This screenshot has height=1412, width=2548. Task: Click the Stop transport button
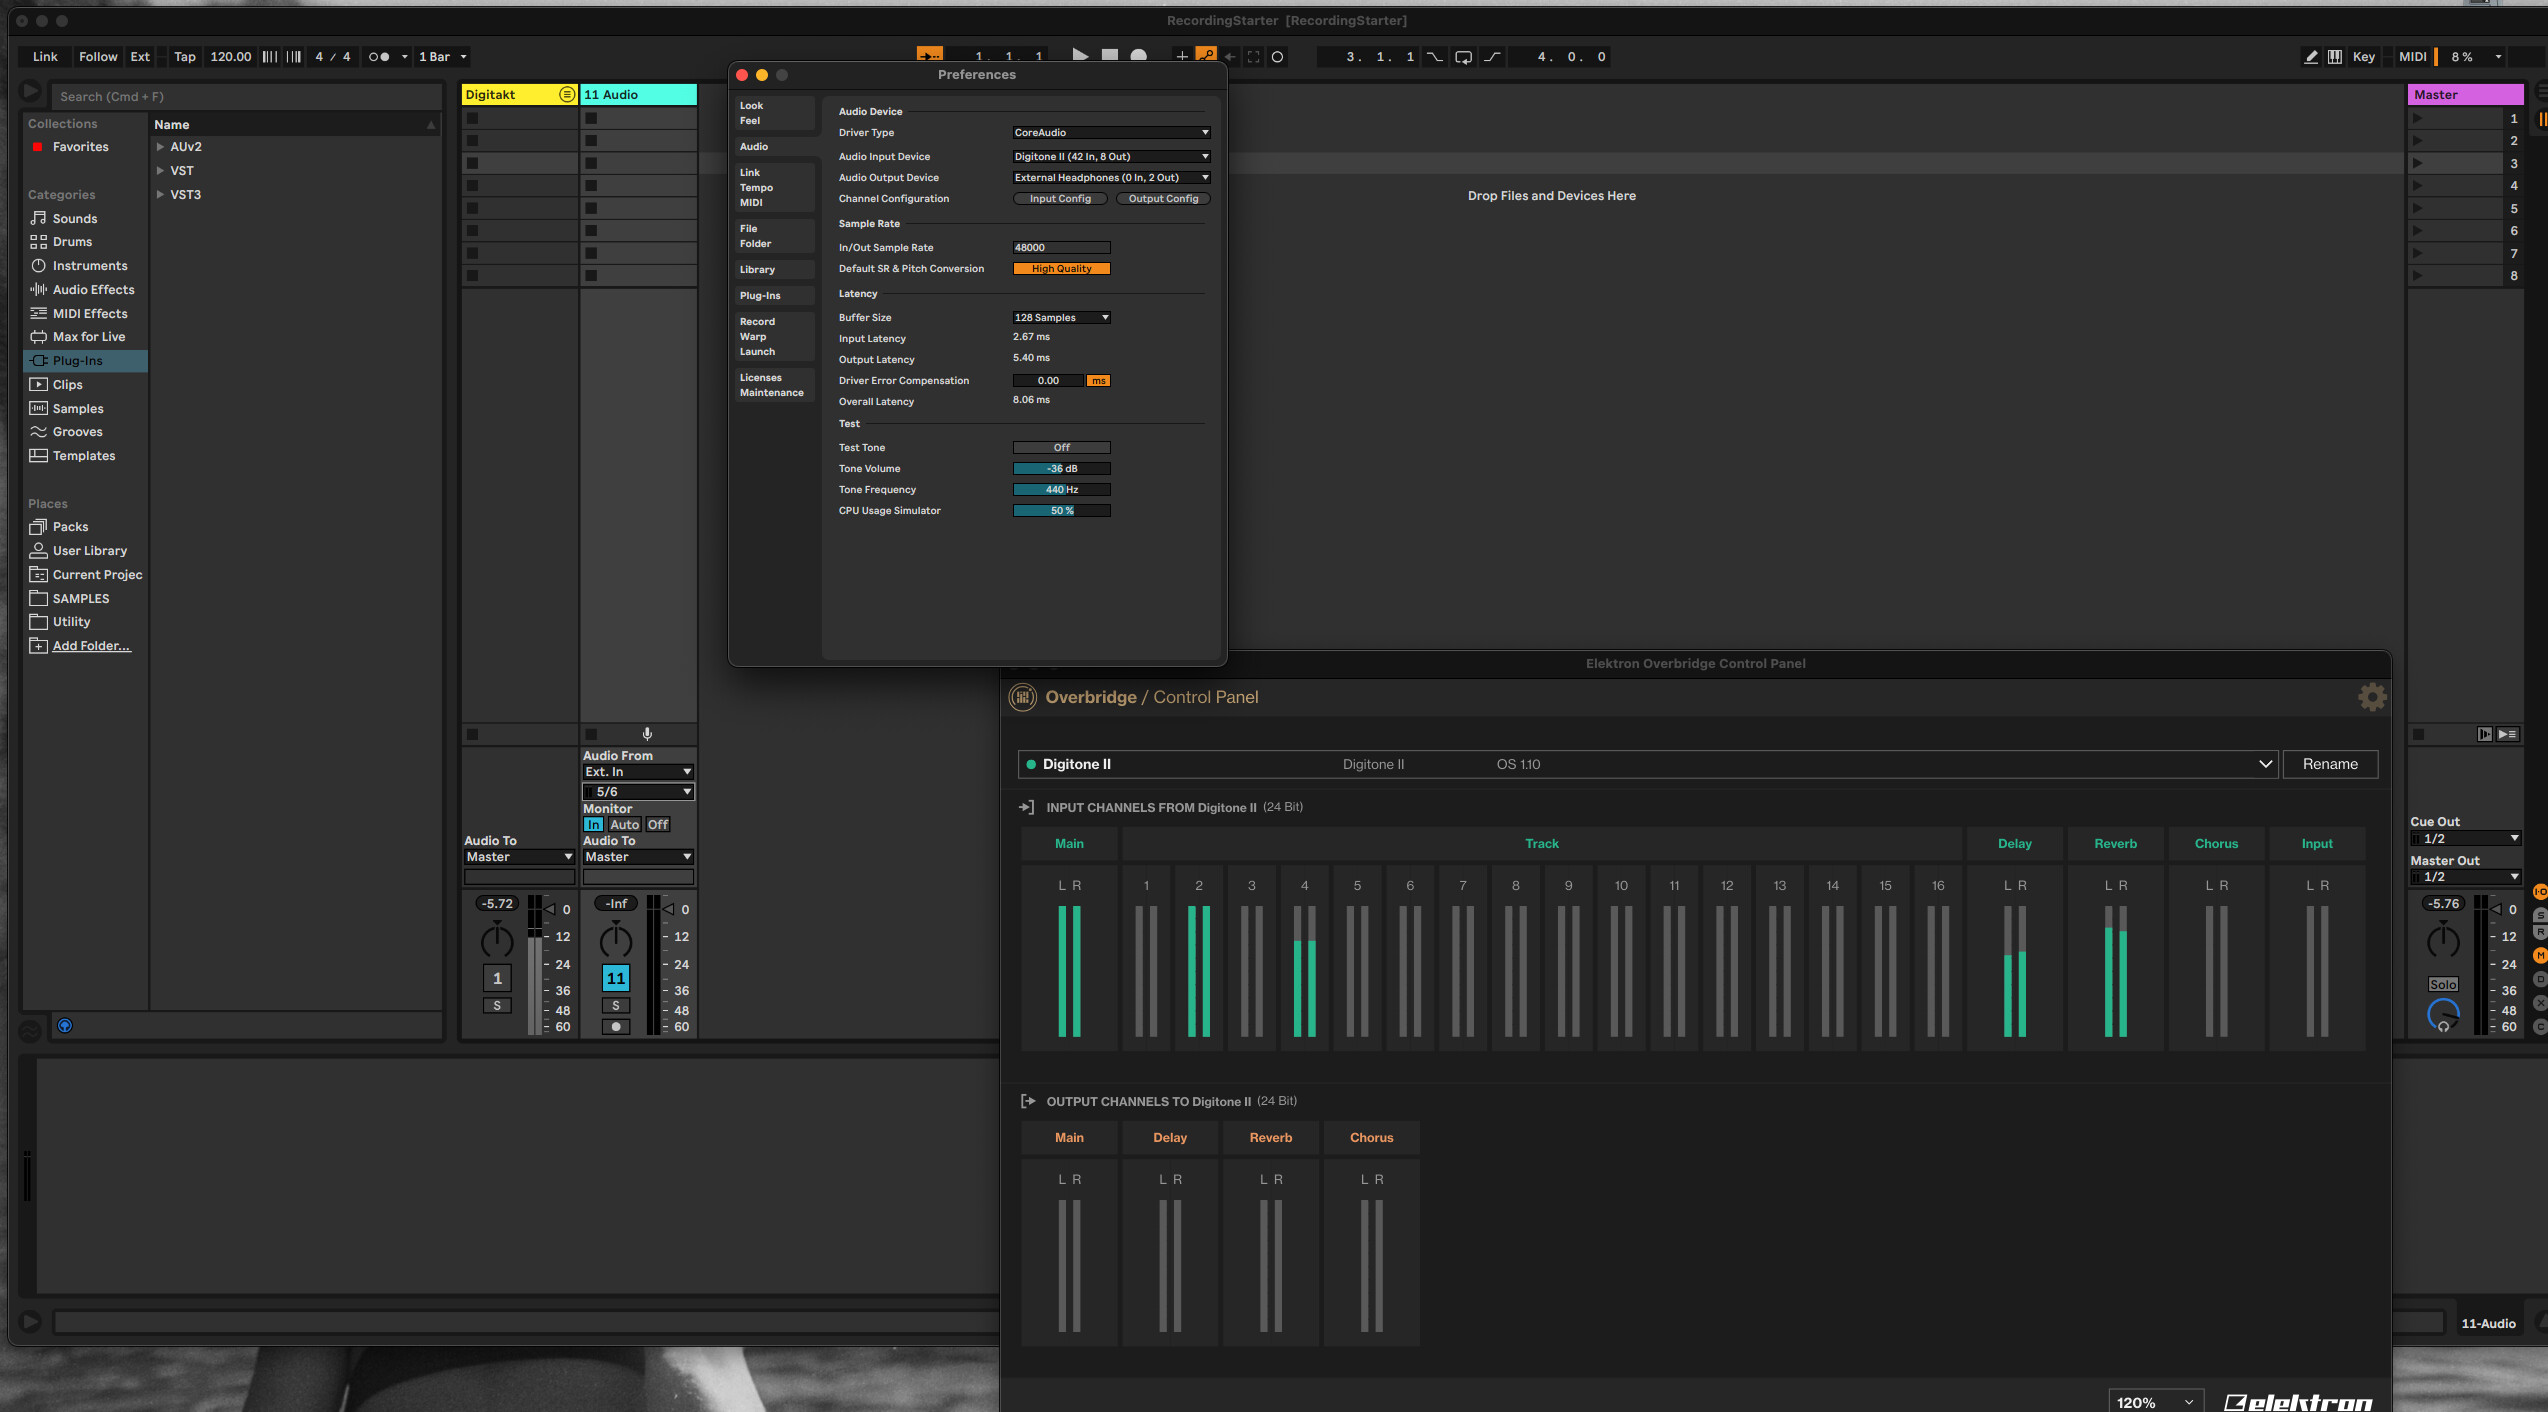click(1109, 56)
